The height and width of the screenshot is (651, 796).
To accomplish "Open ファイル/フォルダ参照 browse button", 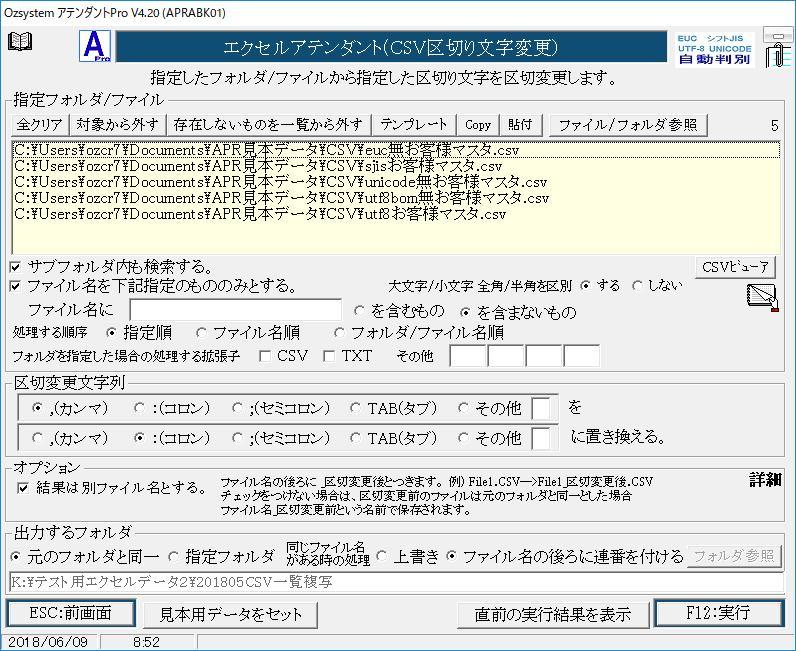I will tap(628, 125).
